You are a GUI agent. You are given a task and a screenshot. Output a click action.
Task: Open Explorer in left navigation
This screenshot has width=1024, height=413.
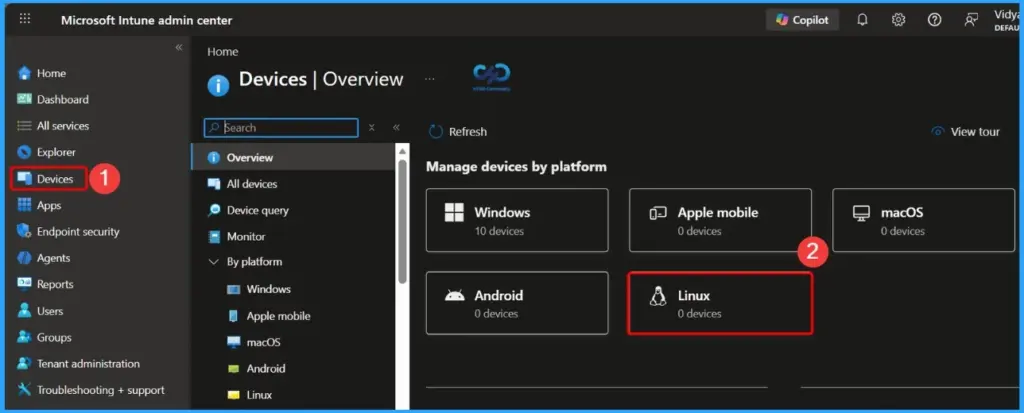[46, 152]
